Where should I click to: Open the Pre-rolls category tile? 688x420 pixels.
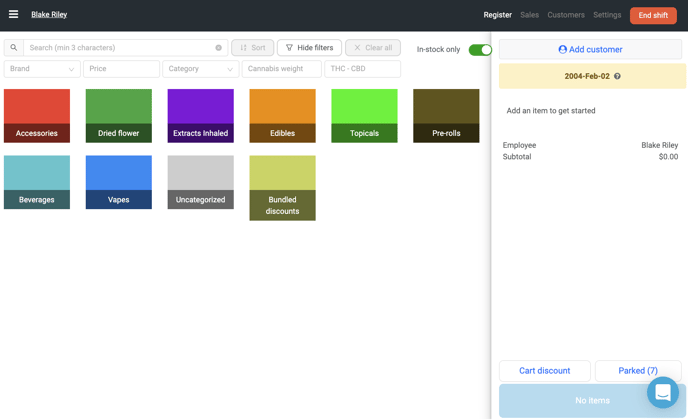pos(446,116)
